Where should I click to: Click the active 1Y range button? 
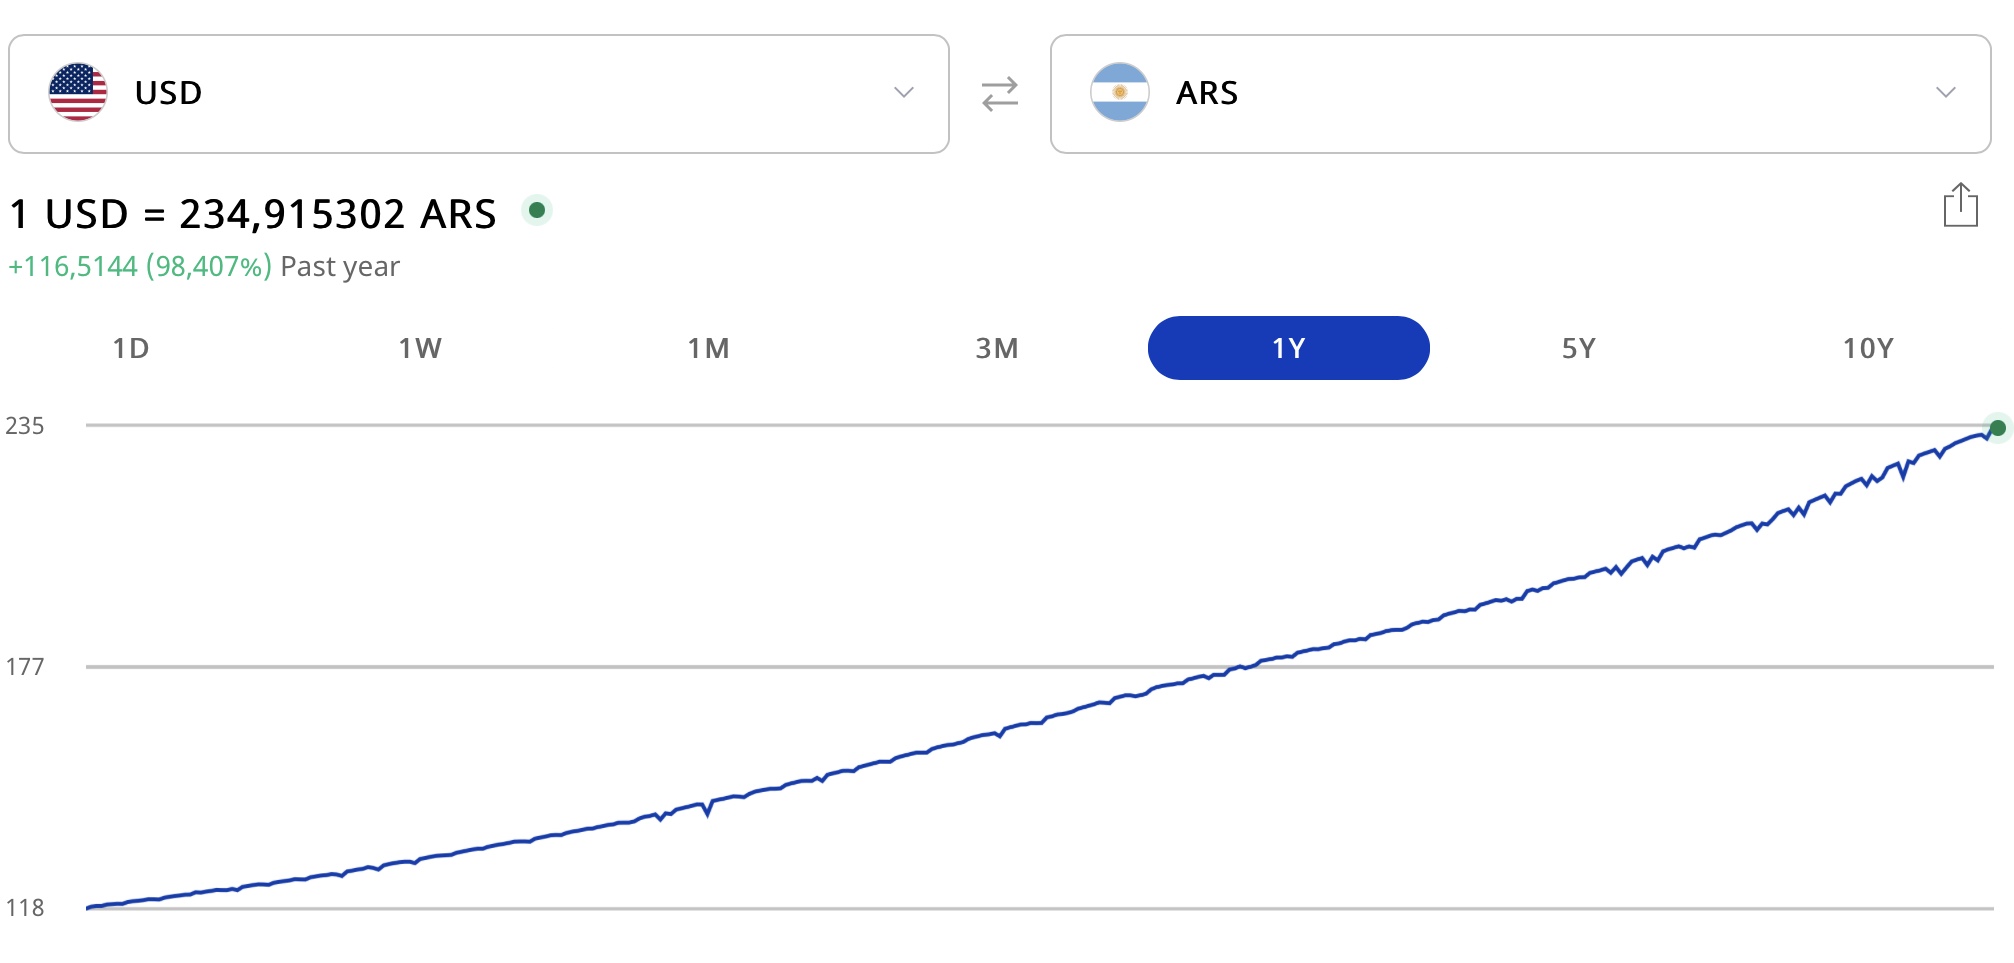(1288, 348)
